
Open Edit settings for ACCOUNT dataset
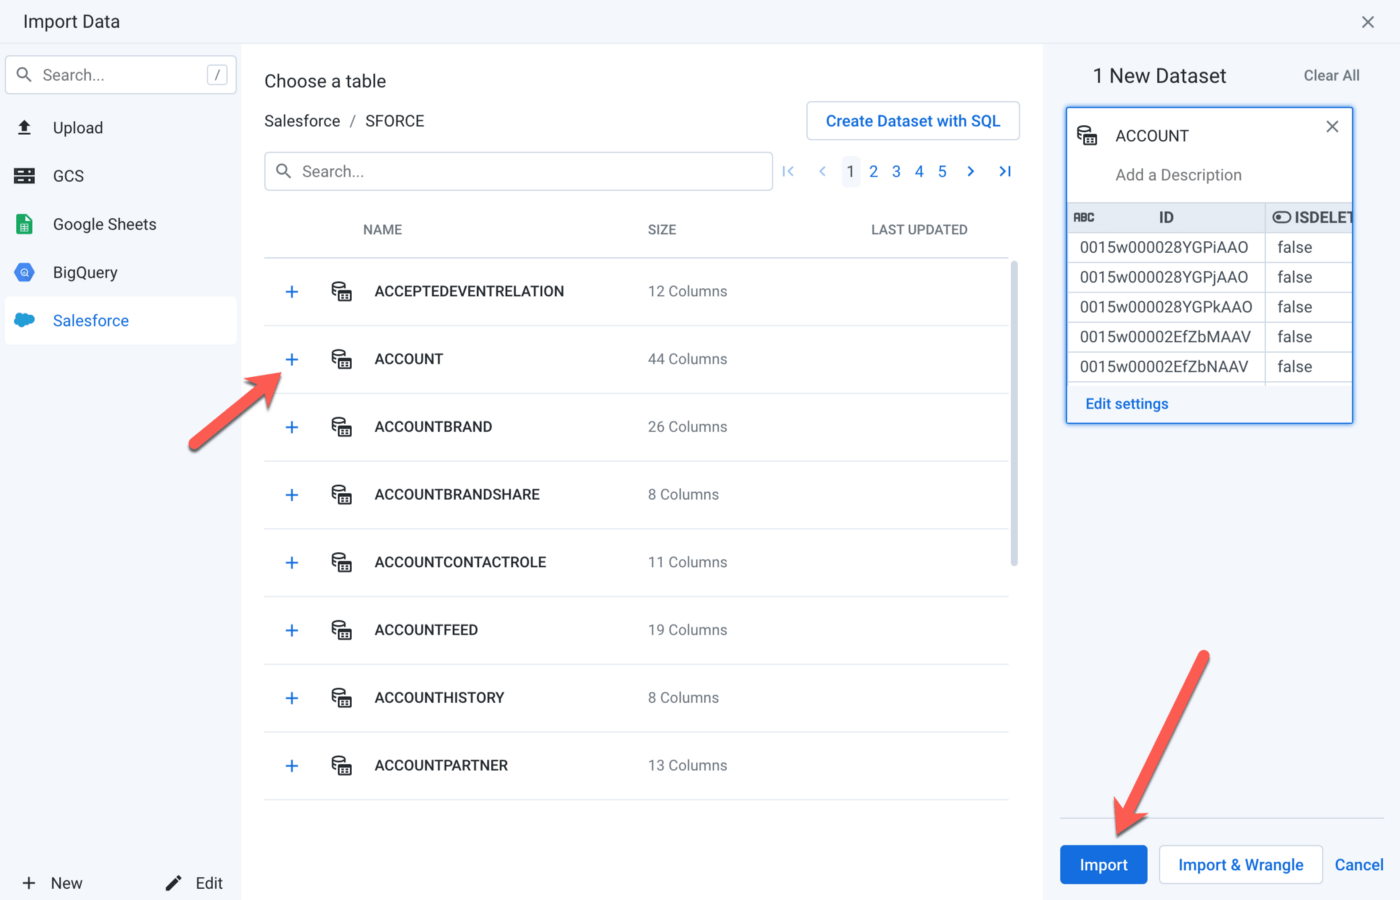pyautogui.click(x=1127, y=404)
